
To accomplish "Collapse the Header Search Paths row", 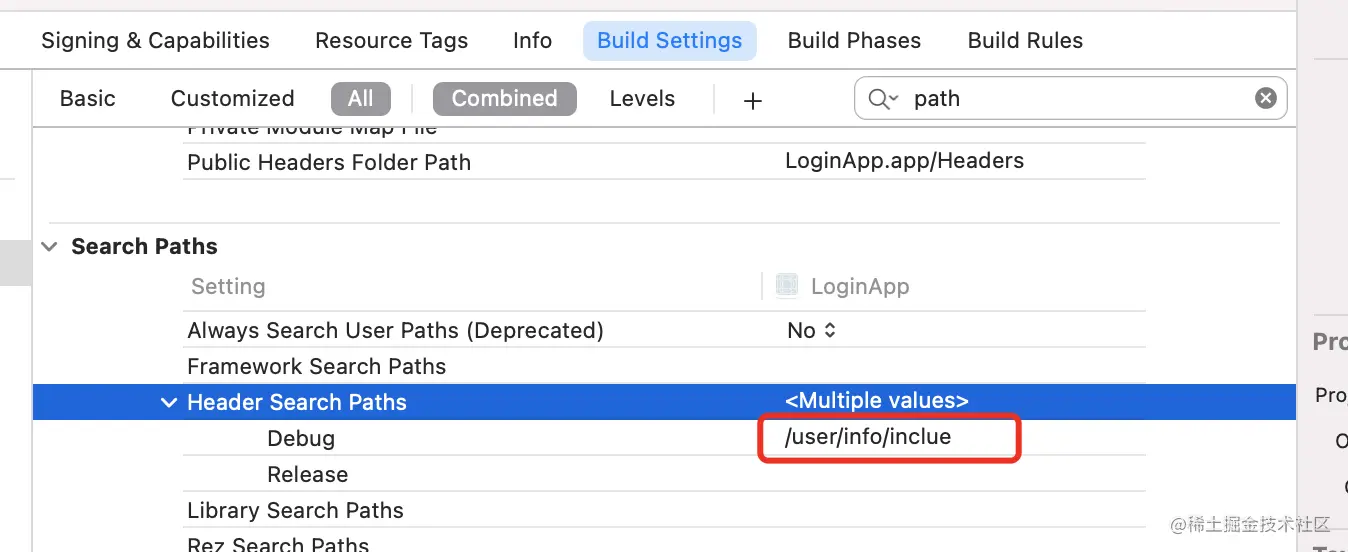I will 168,402.
